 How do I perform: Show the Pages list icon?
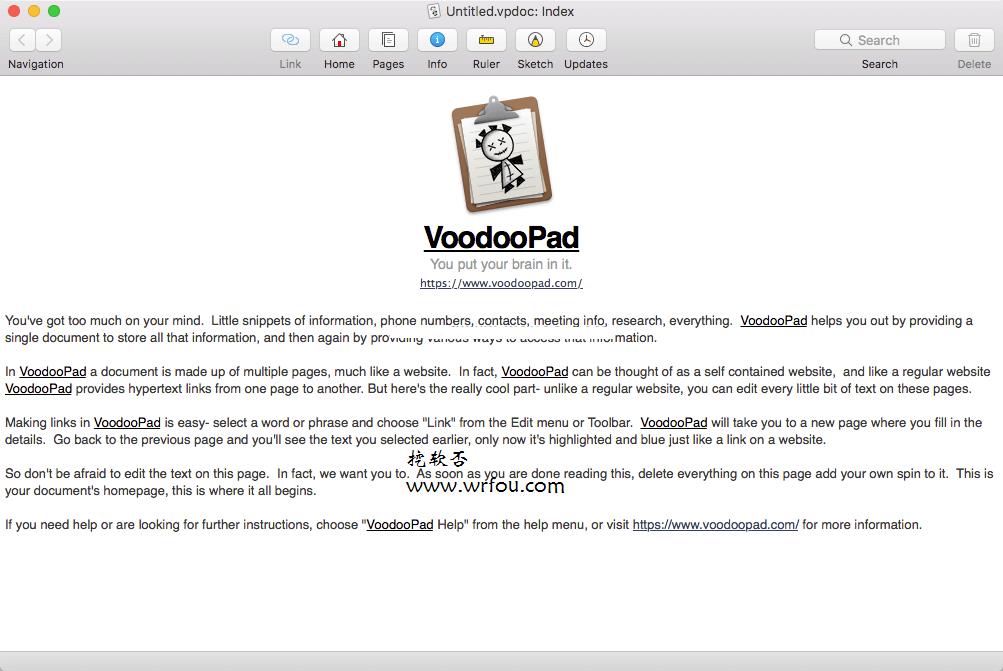coord(388,40)
